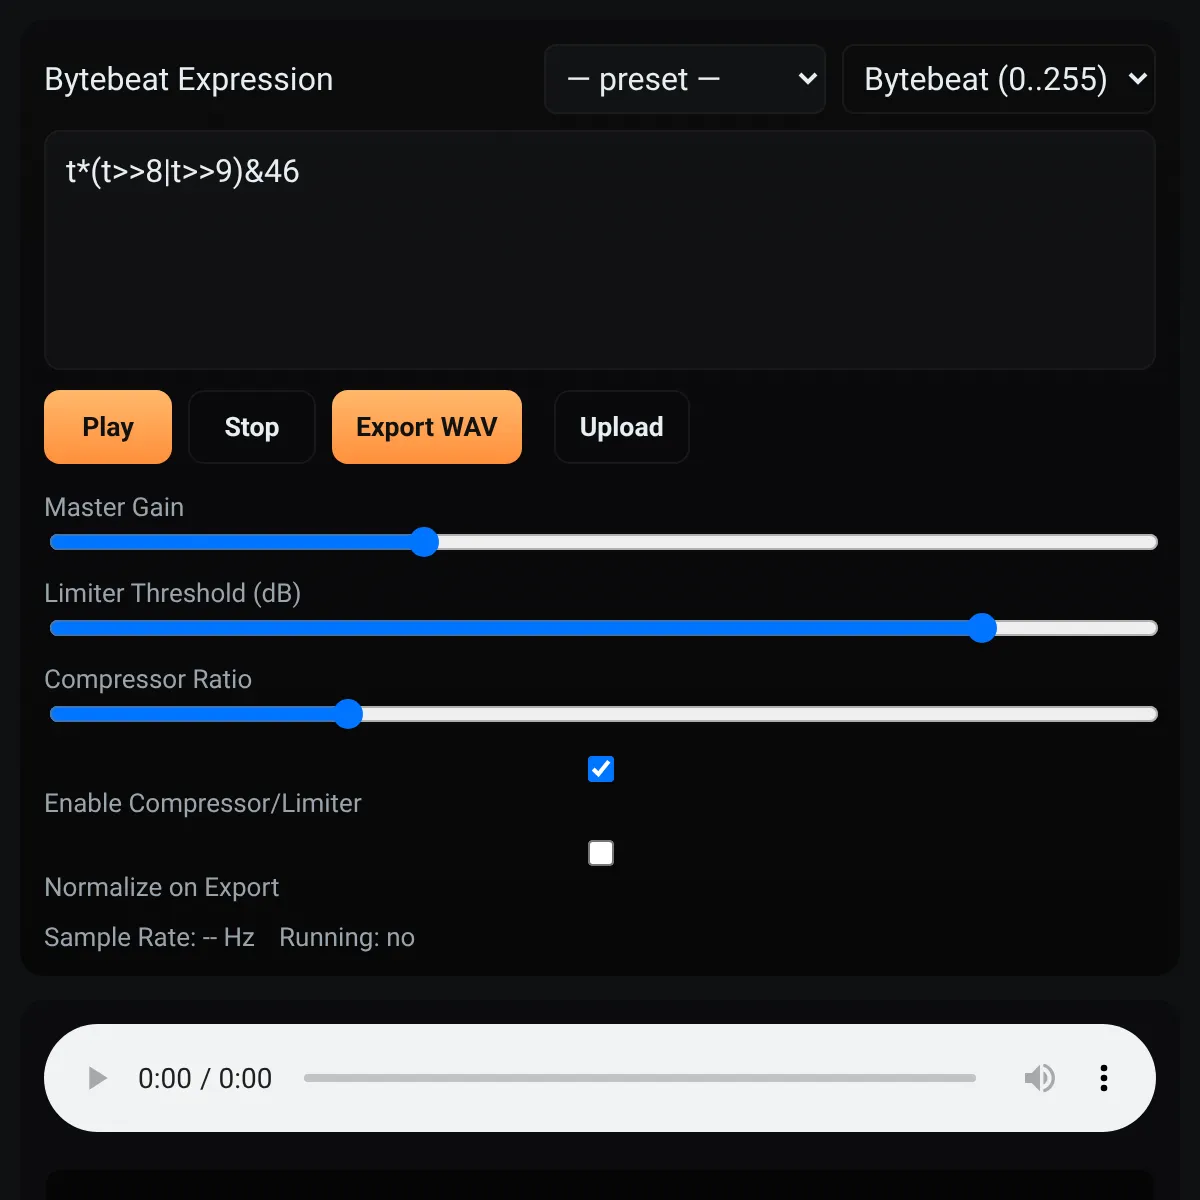Click the Stop button
The image size is (1200, 1200).
pos(252,427)
